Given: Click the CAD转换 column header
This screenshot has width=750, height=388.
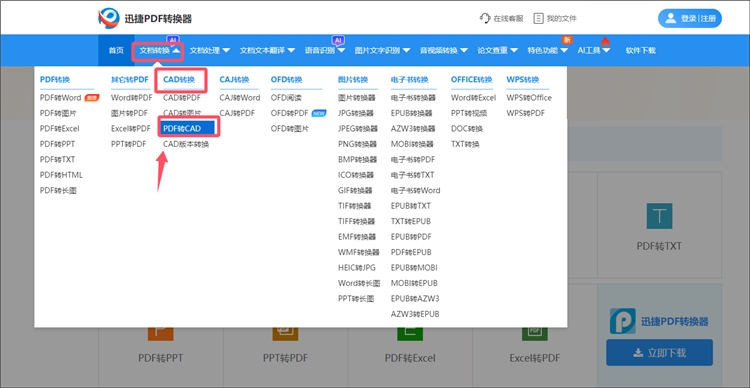Looking at the screenshot, I should click(179, 79).
